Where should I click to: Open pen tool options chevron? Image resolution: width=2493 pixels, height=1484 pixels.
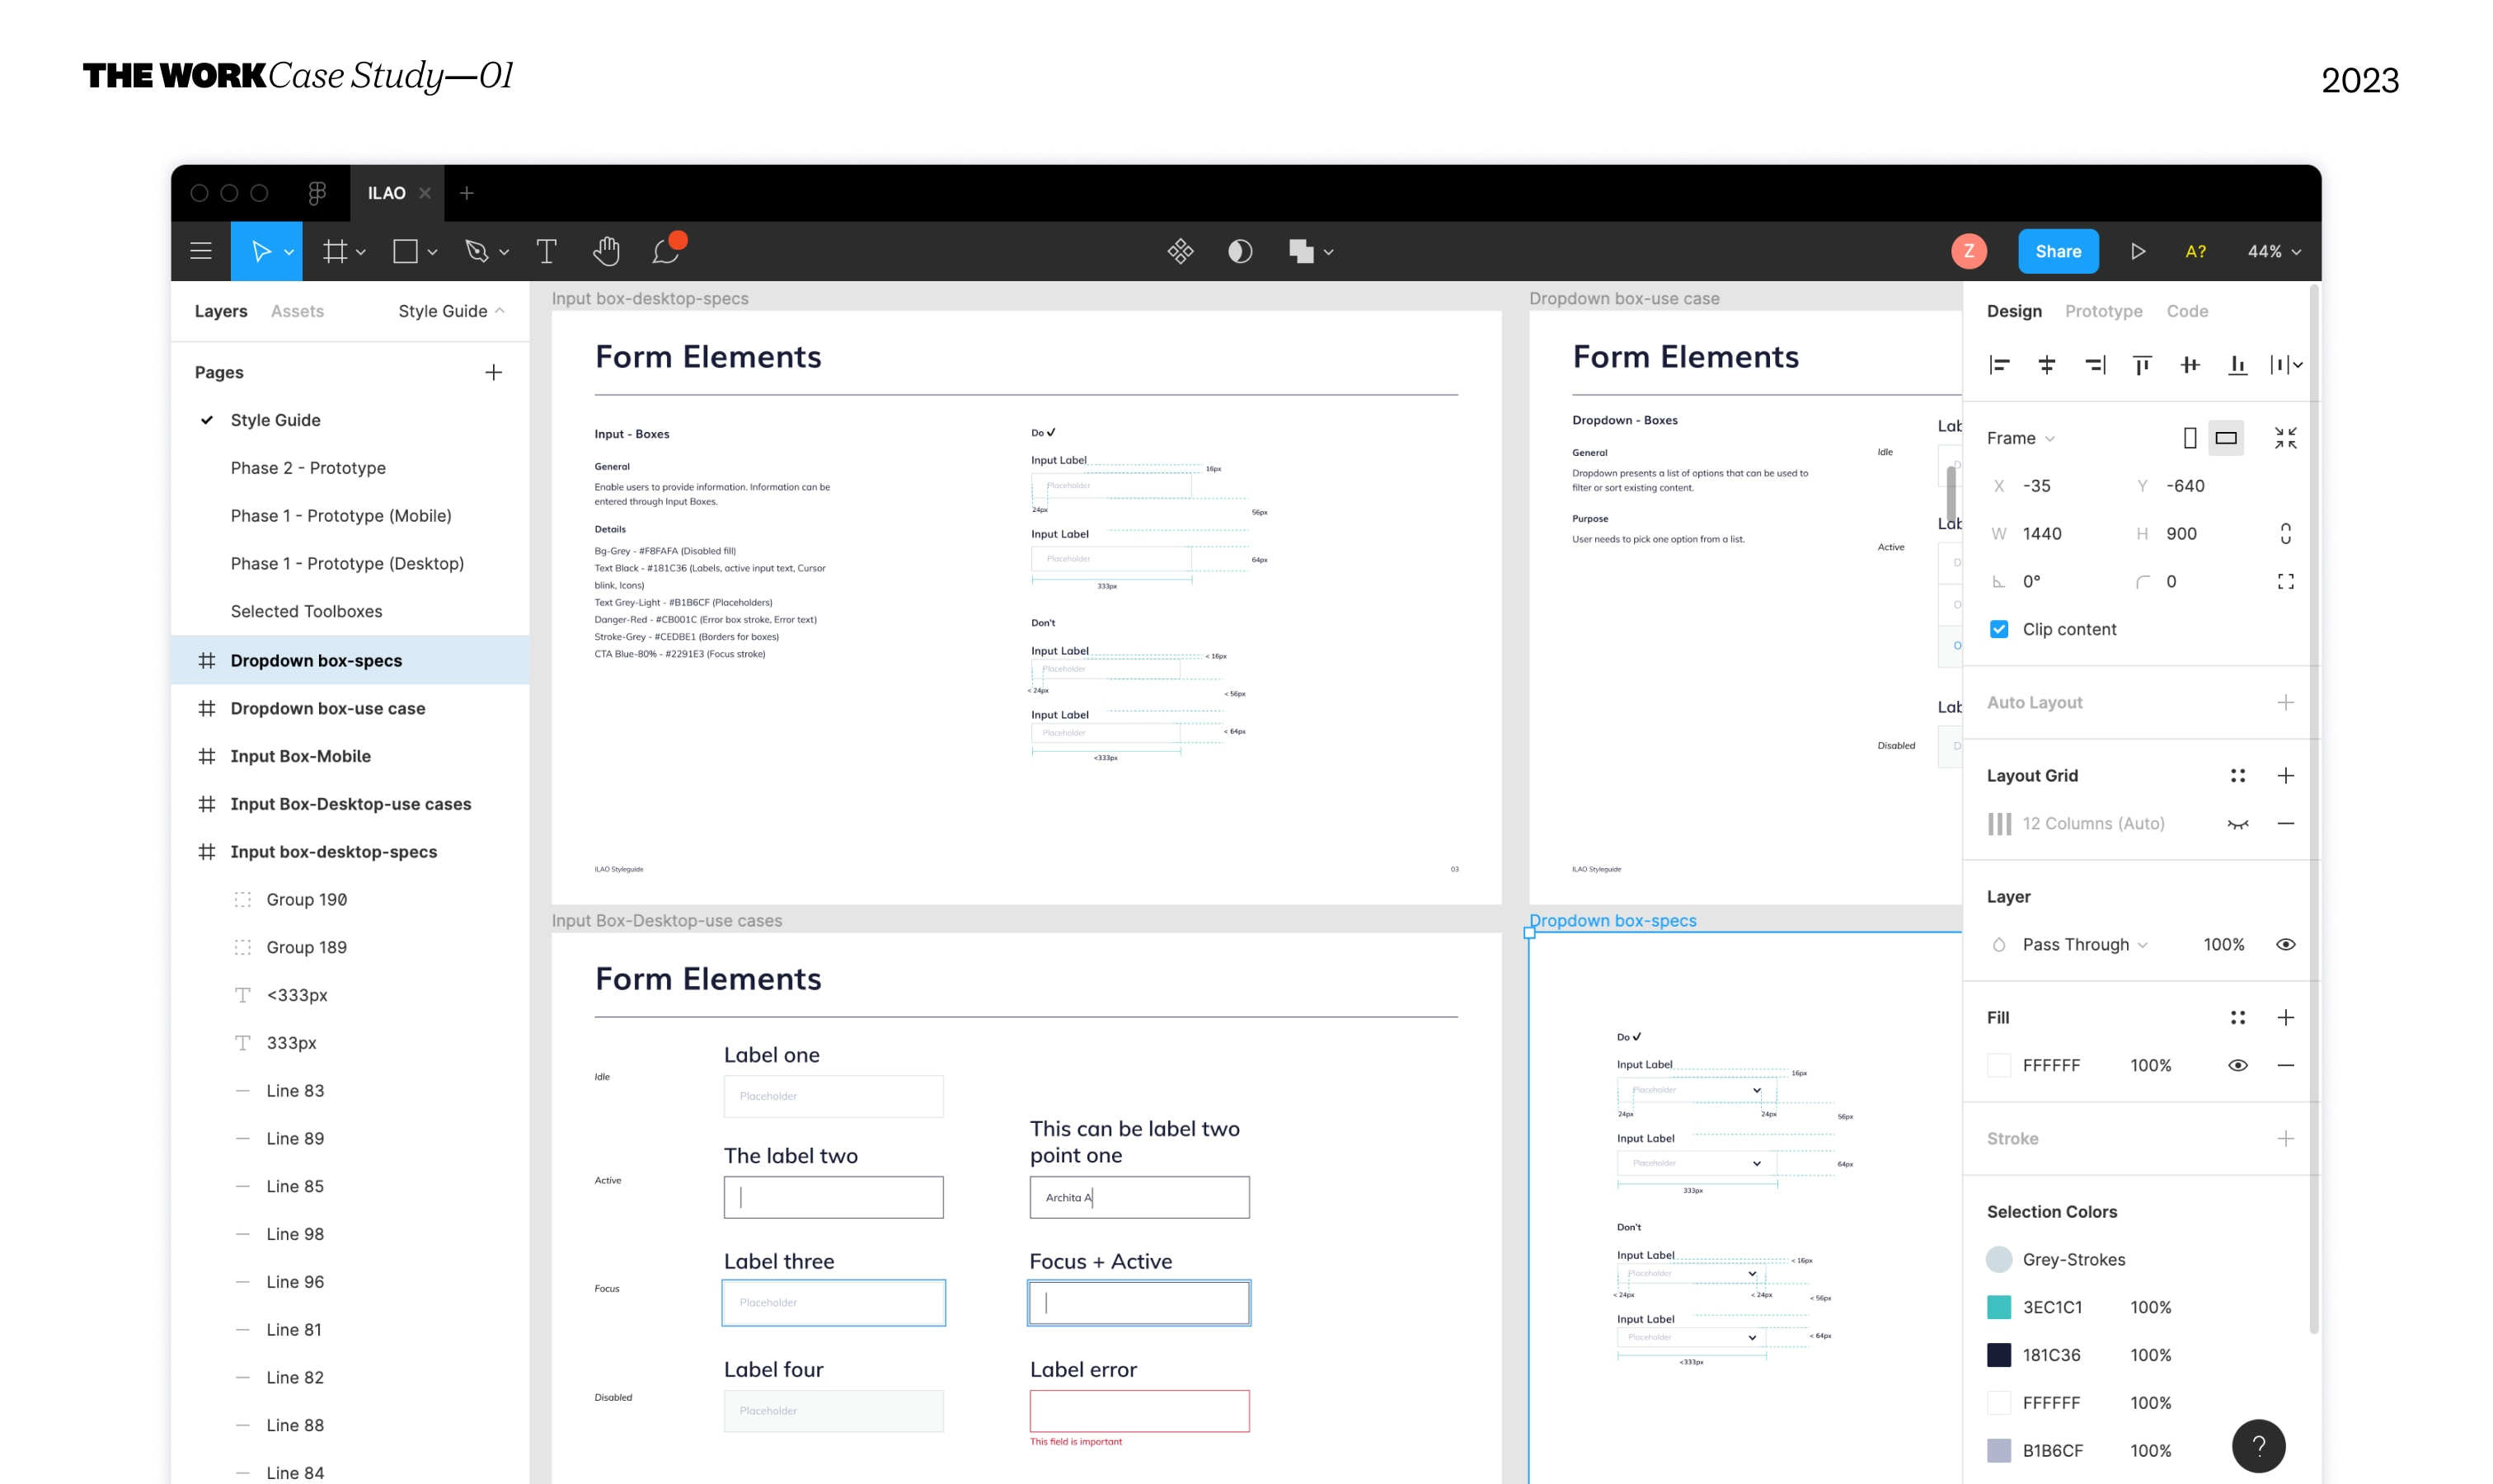(504, 252)
